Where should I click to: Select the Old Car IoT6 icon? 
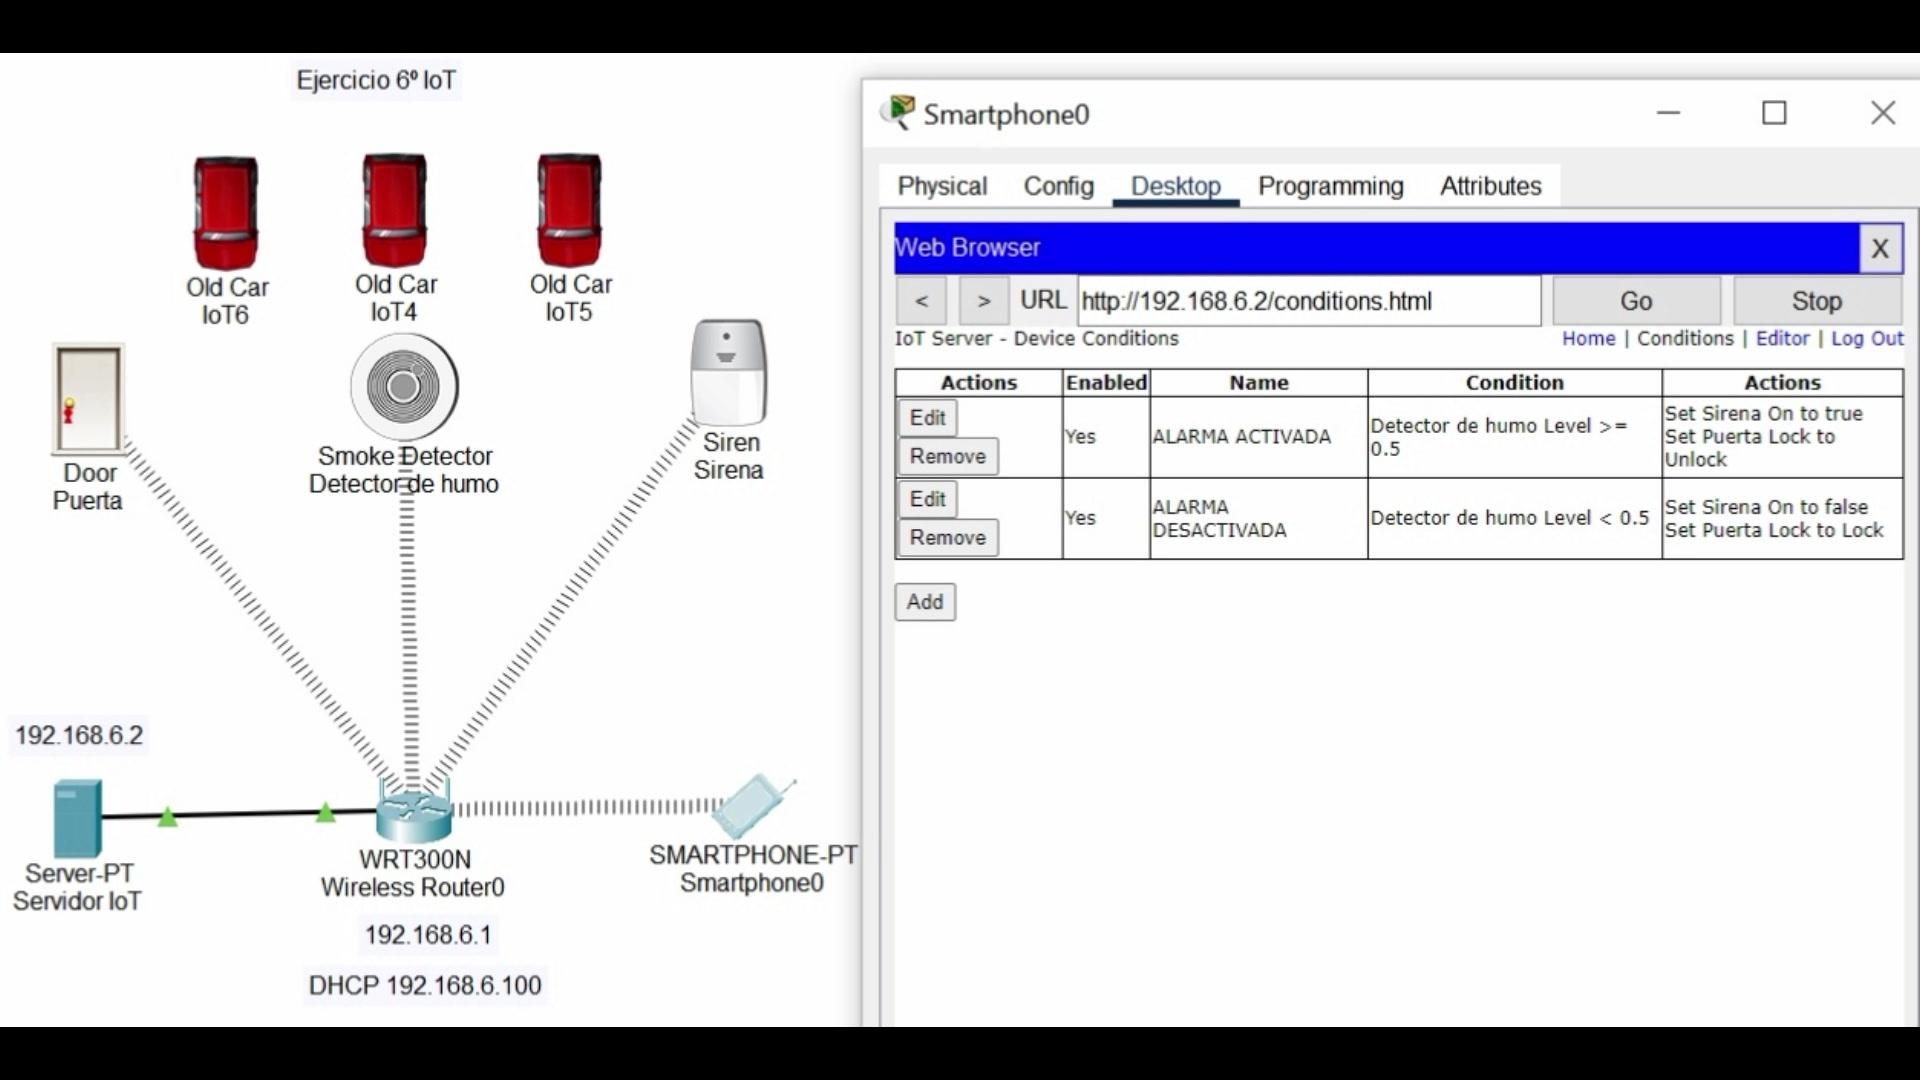[226, 211]
